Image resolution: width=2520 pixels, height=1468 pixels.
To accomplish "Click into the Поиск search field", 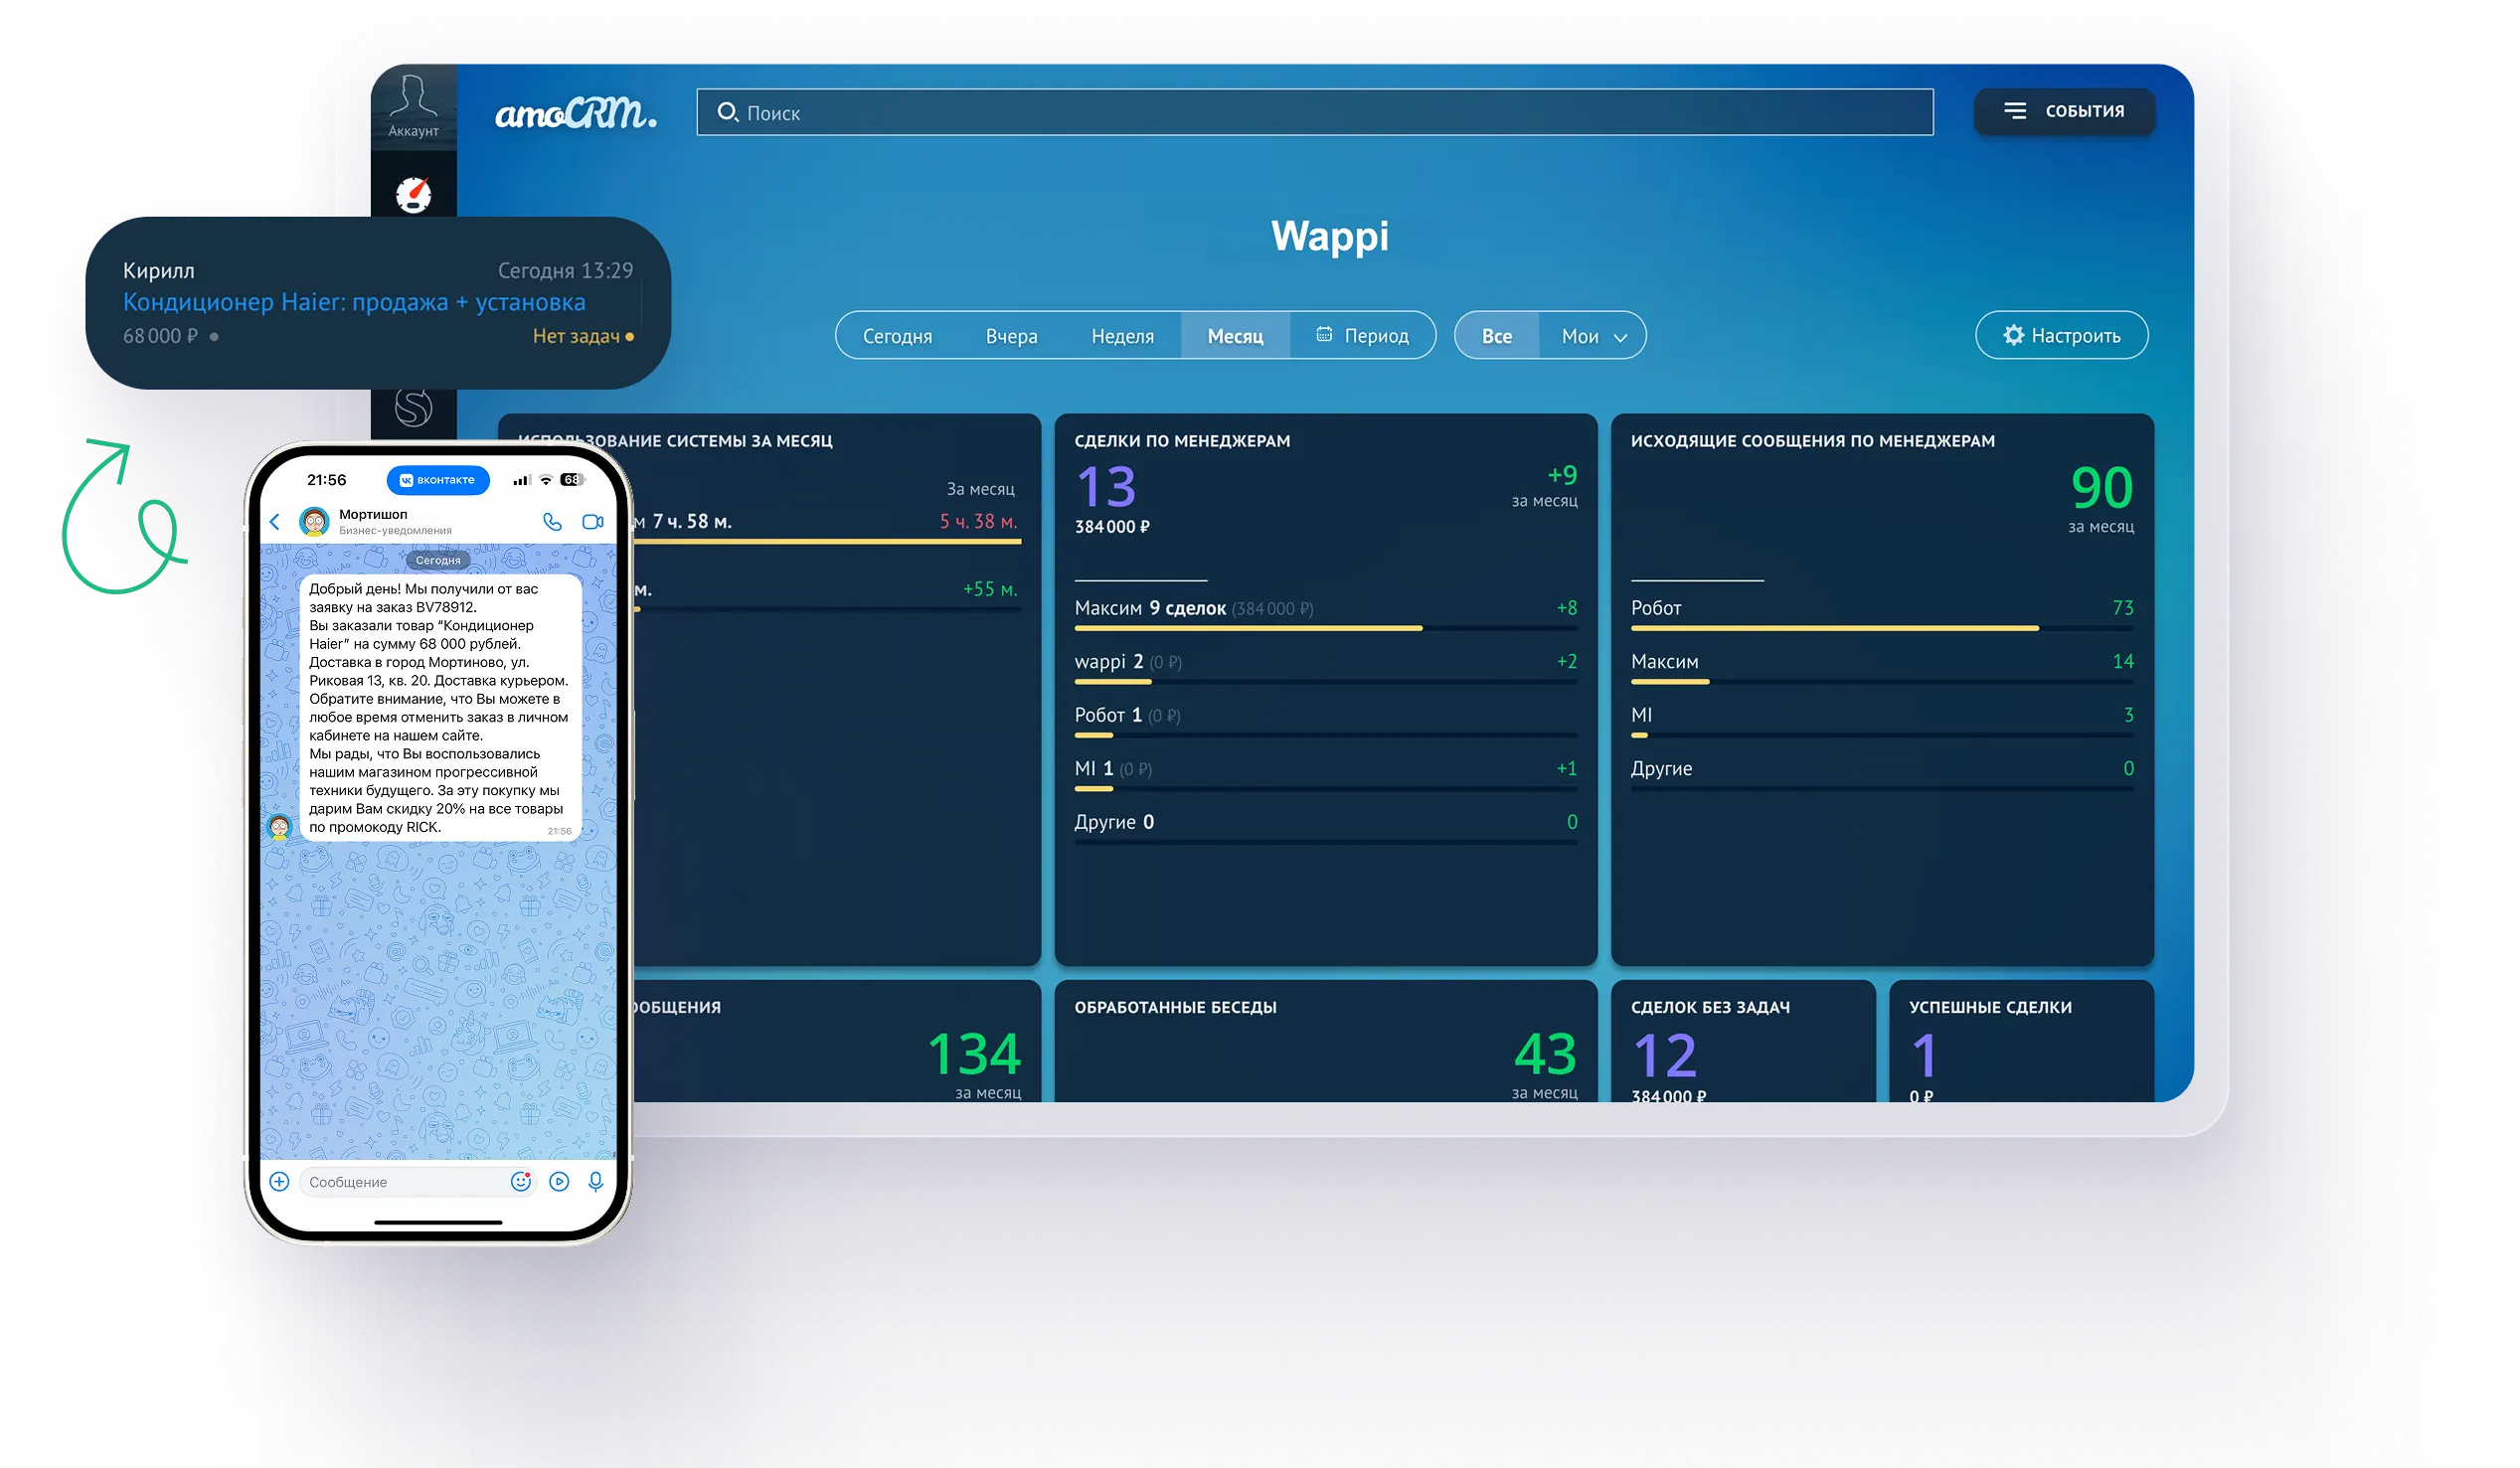I will [x=1315, y=112].
